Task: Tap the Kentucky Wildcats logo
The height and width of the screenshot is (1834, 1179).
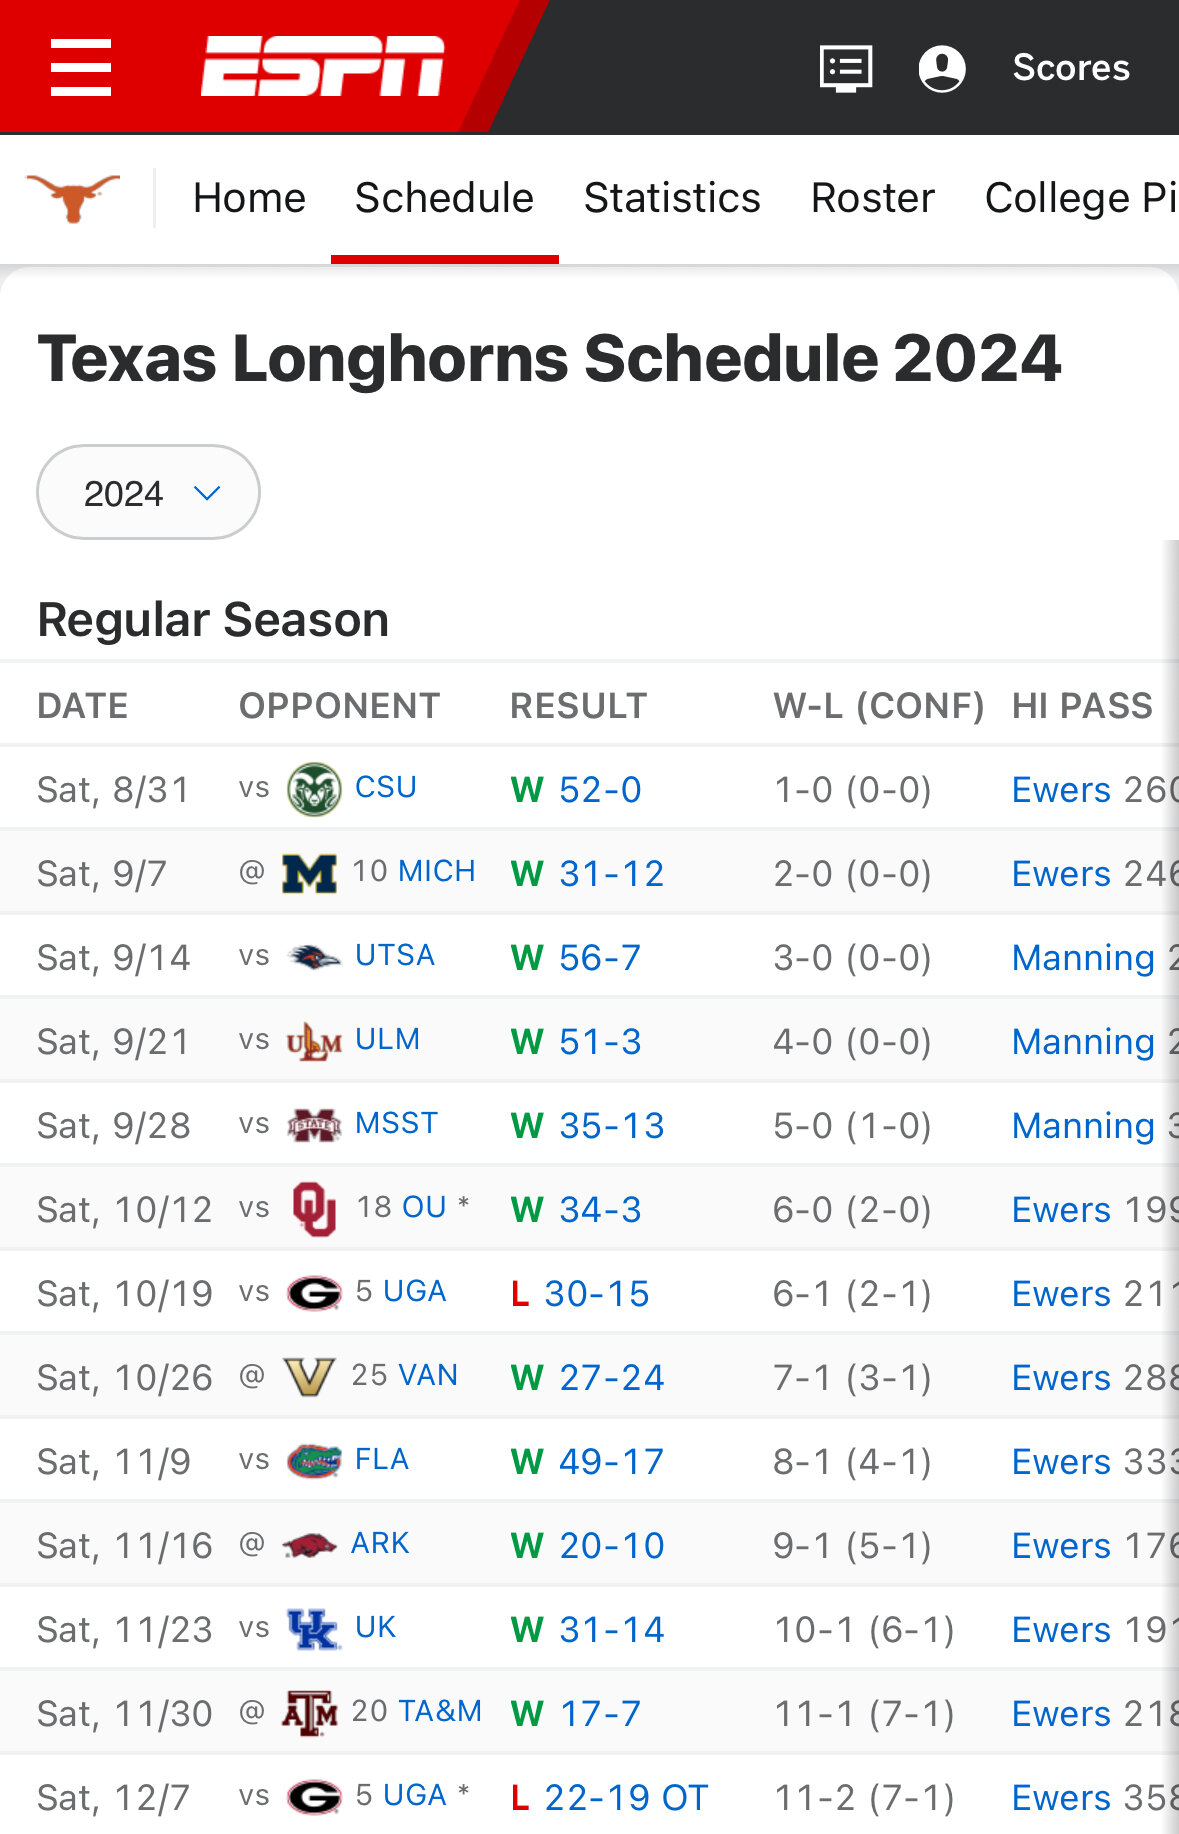Action: (313, 1629)
